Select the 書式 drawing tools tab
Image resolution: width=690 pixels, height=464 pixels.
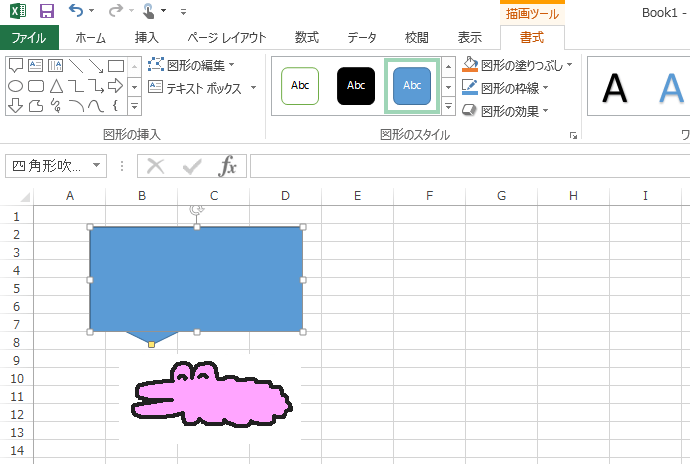point(532,38)
